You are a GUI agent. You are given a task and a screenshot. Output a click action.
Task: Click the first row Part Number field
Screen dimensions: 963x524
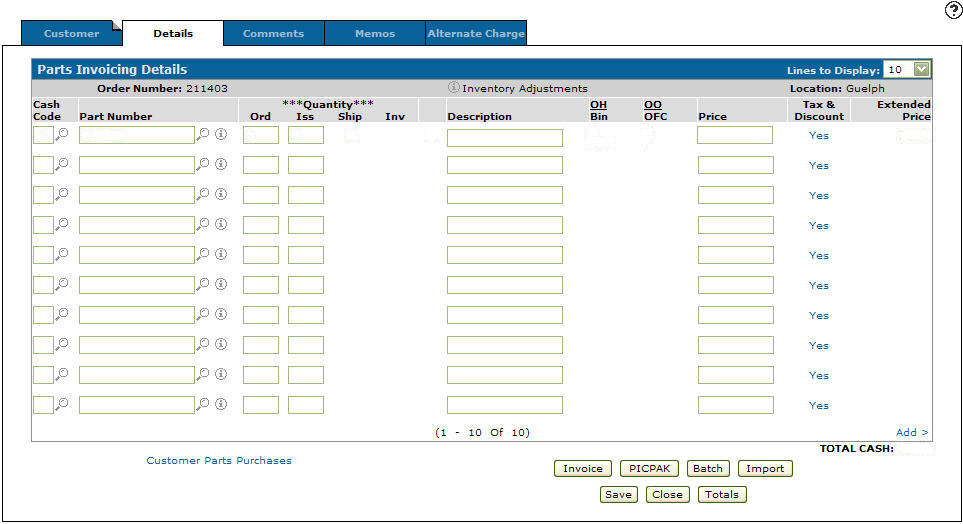pyautogui.click(x=136, y=135)
